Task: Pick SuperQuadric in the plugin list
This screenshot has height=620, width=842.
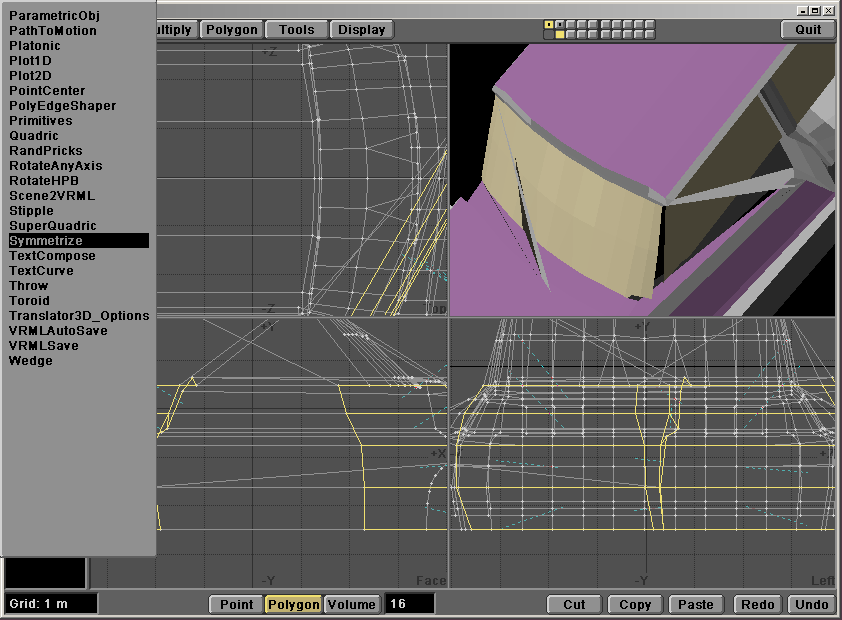Action: (53, 226)
